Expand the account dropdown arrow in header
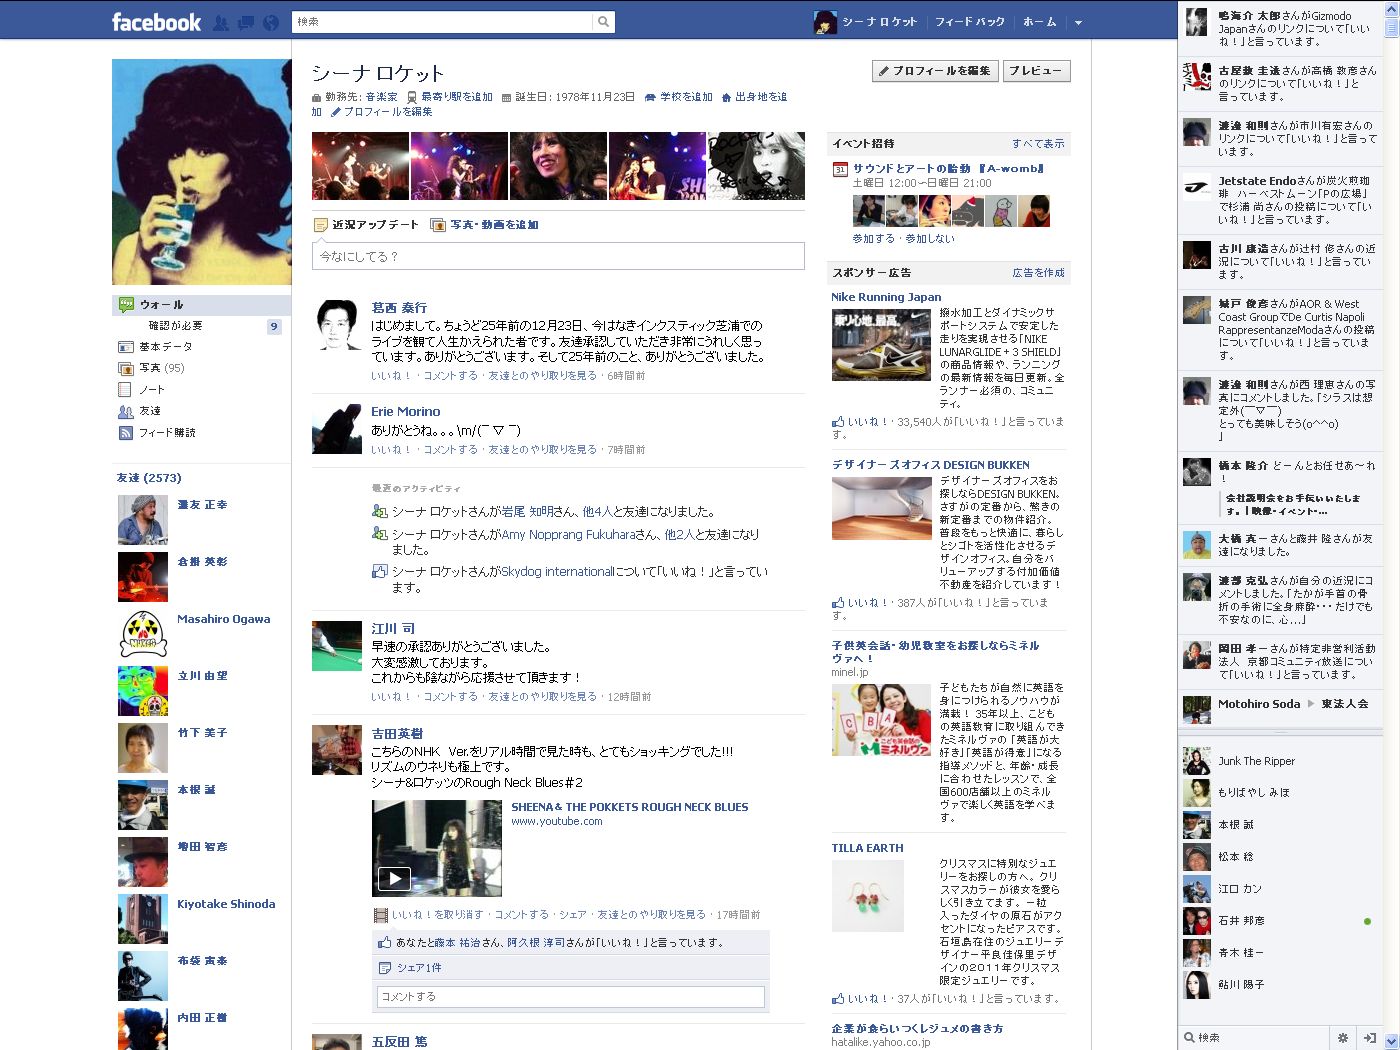This screenshot has height=1050, width=1400. (1078, 22)
